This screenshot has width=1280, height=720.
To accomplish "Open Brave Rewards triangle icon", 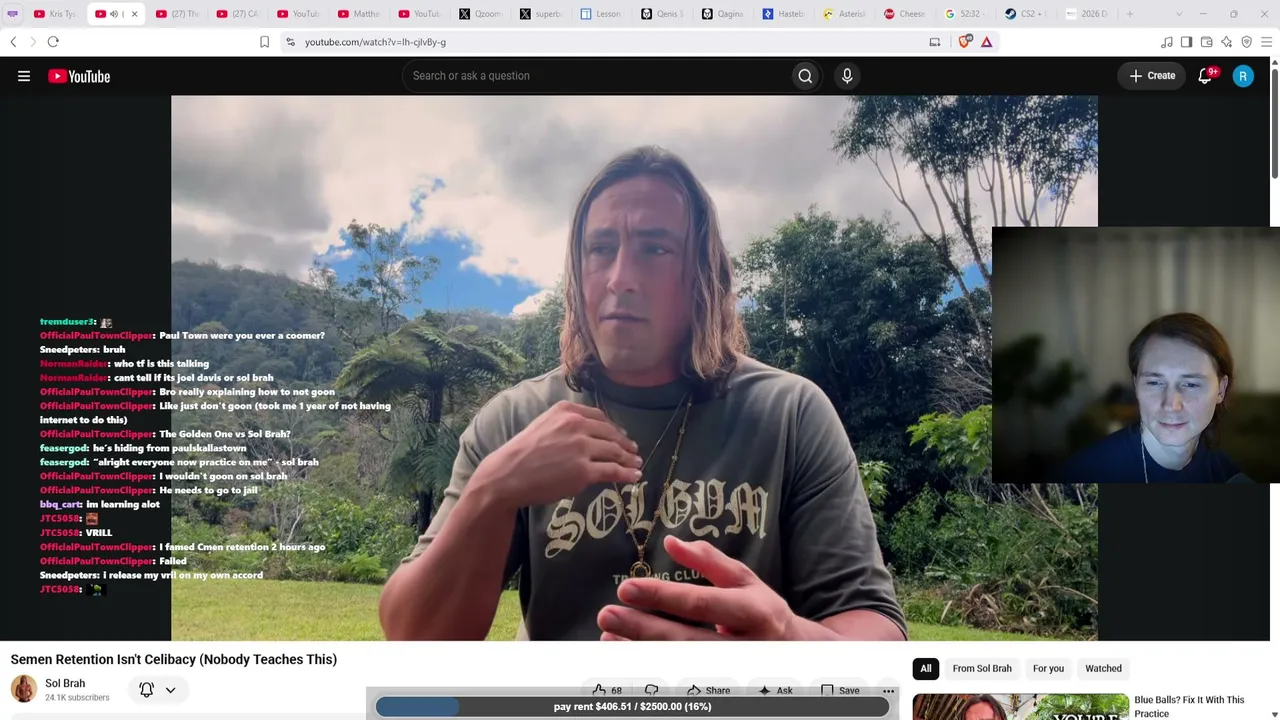I will coord(987,42).
